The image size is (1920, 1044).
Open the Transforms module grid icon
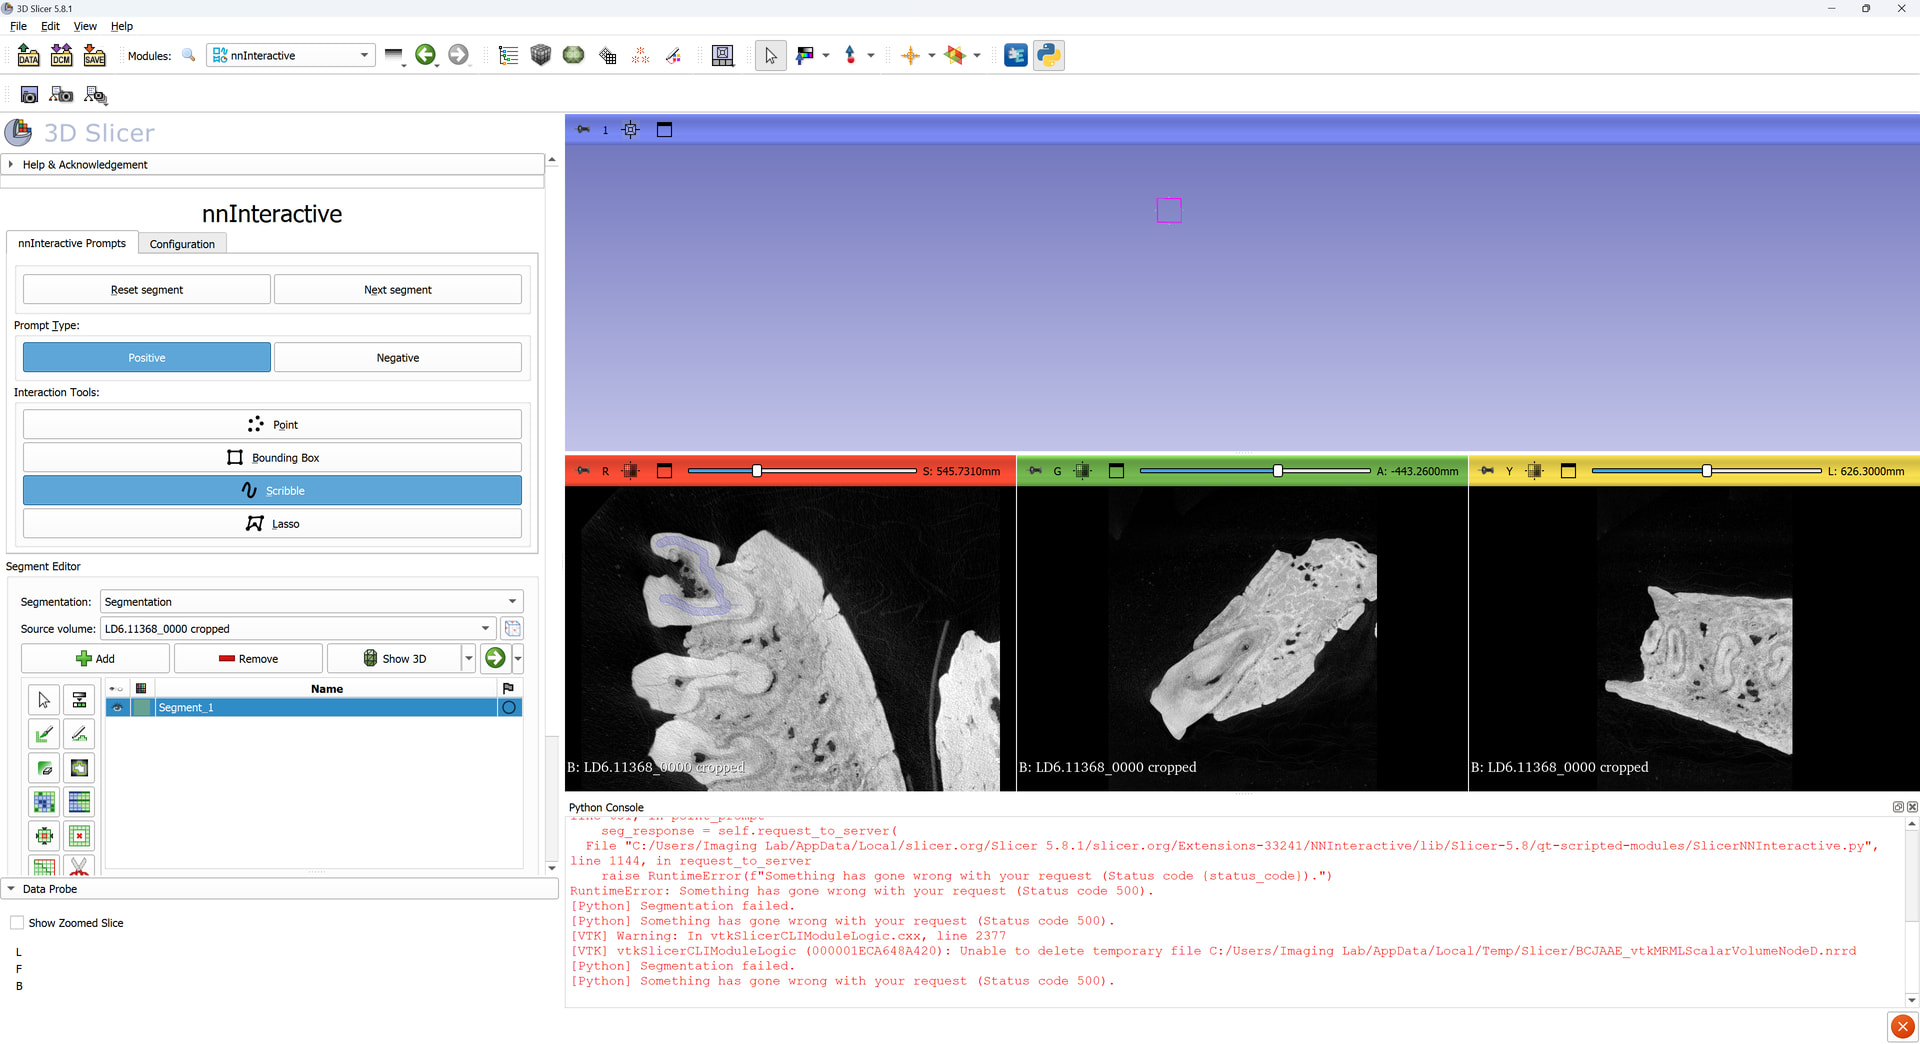click(x=607, y=55)
